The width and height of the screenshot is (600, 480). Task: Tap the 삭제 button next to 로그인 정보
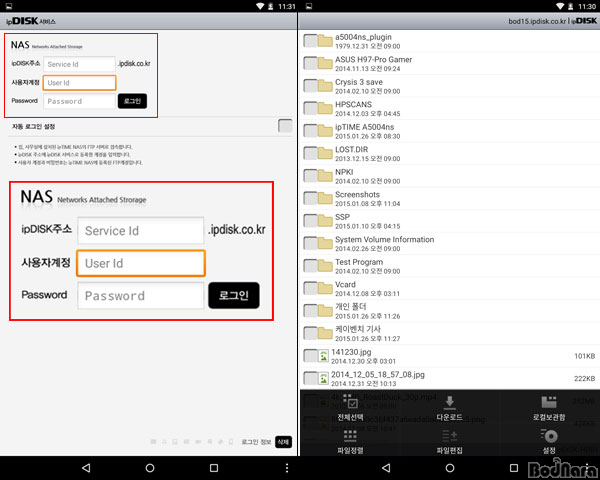point(283,442)
